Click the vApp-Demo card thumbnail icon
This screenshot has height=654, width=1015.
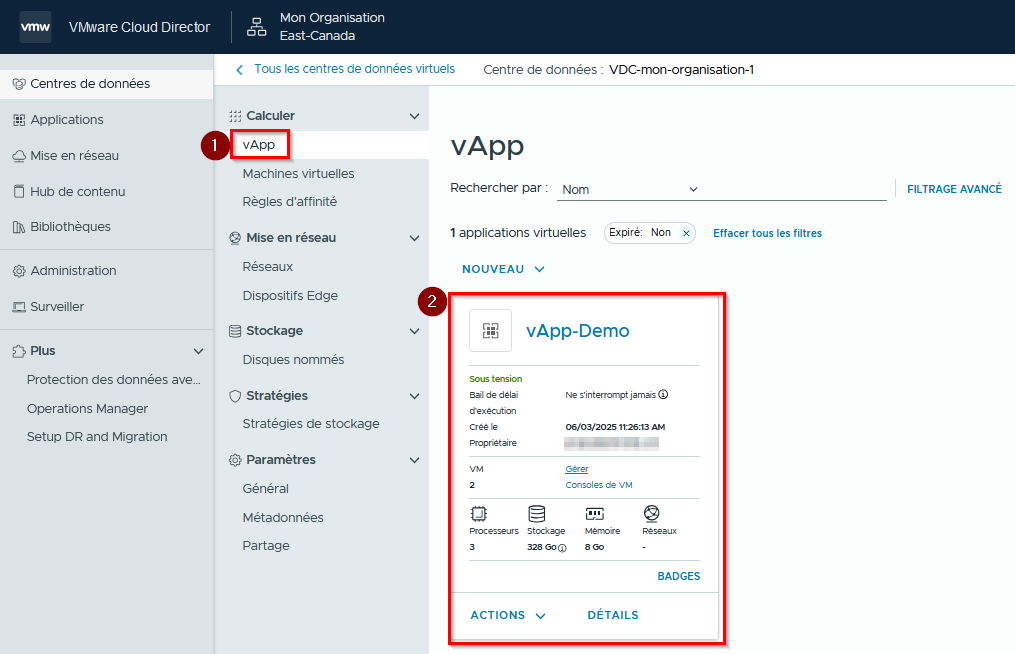coord(491,331)
